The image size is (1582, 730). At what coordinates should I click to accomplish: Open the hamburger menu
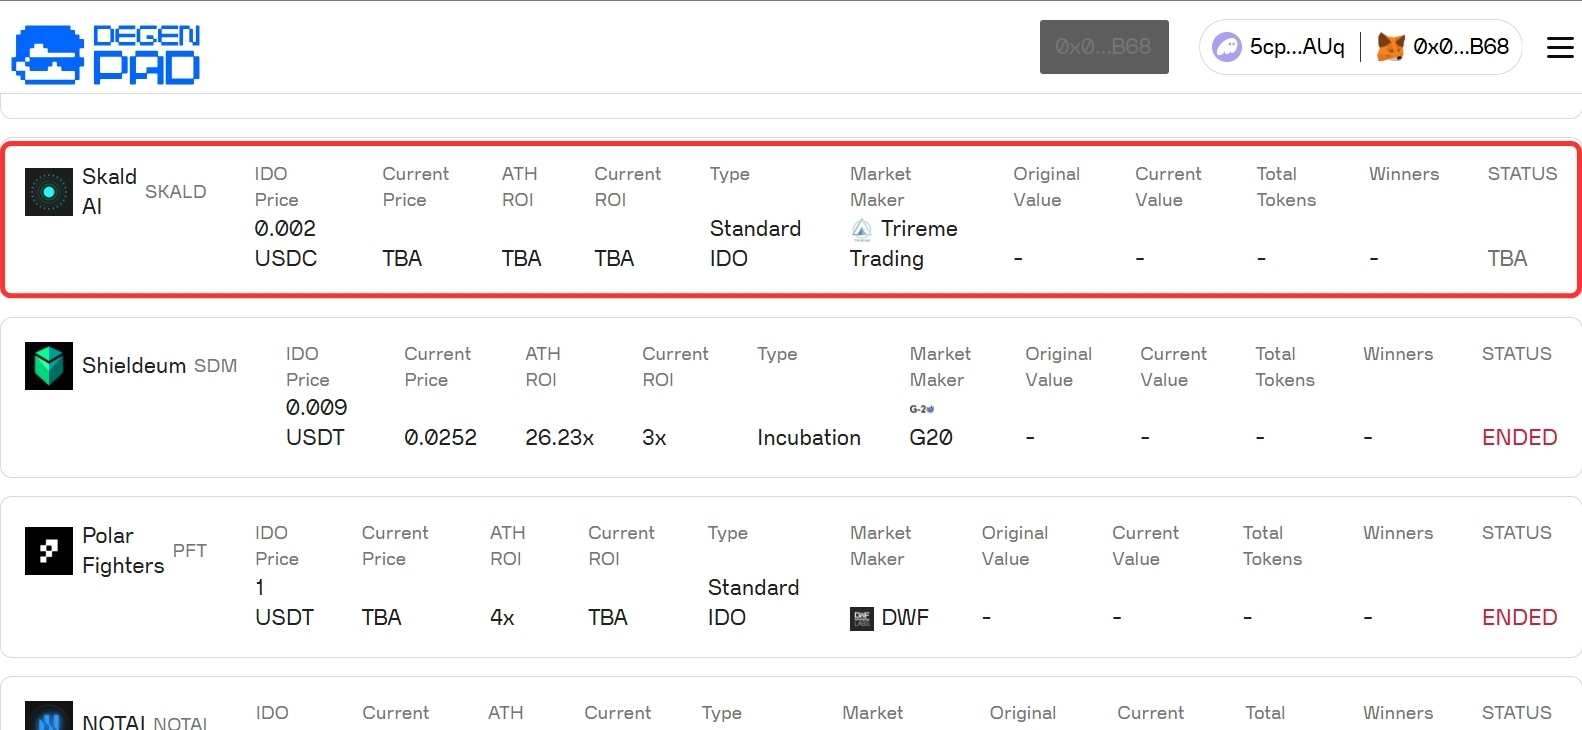pyautogui.click(x=1560, y=47)
